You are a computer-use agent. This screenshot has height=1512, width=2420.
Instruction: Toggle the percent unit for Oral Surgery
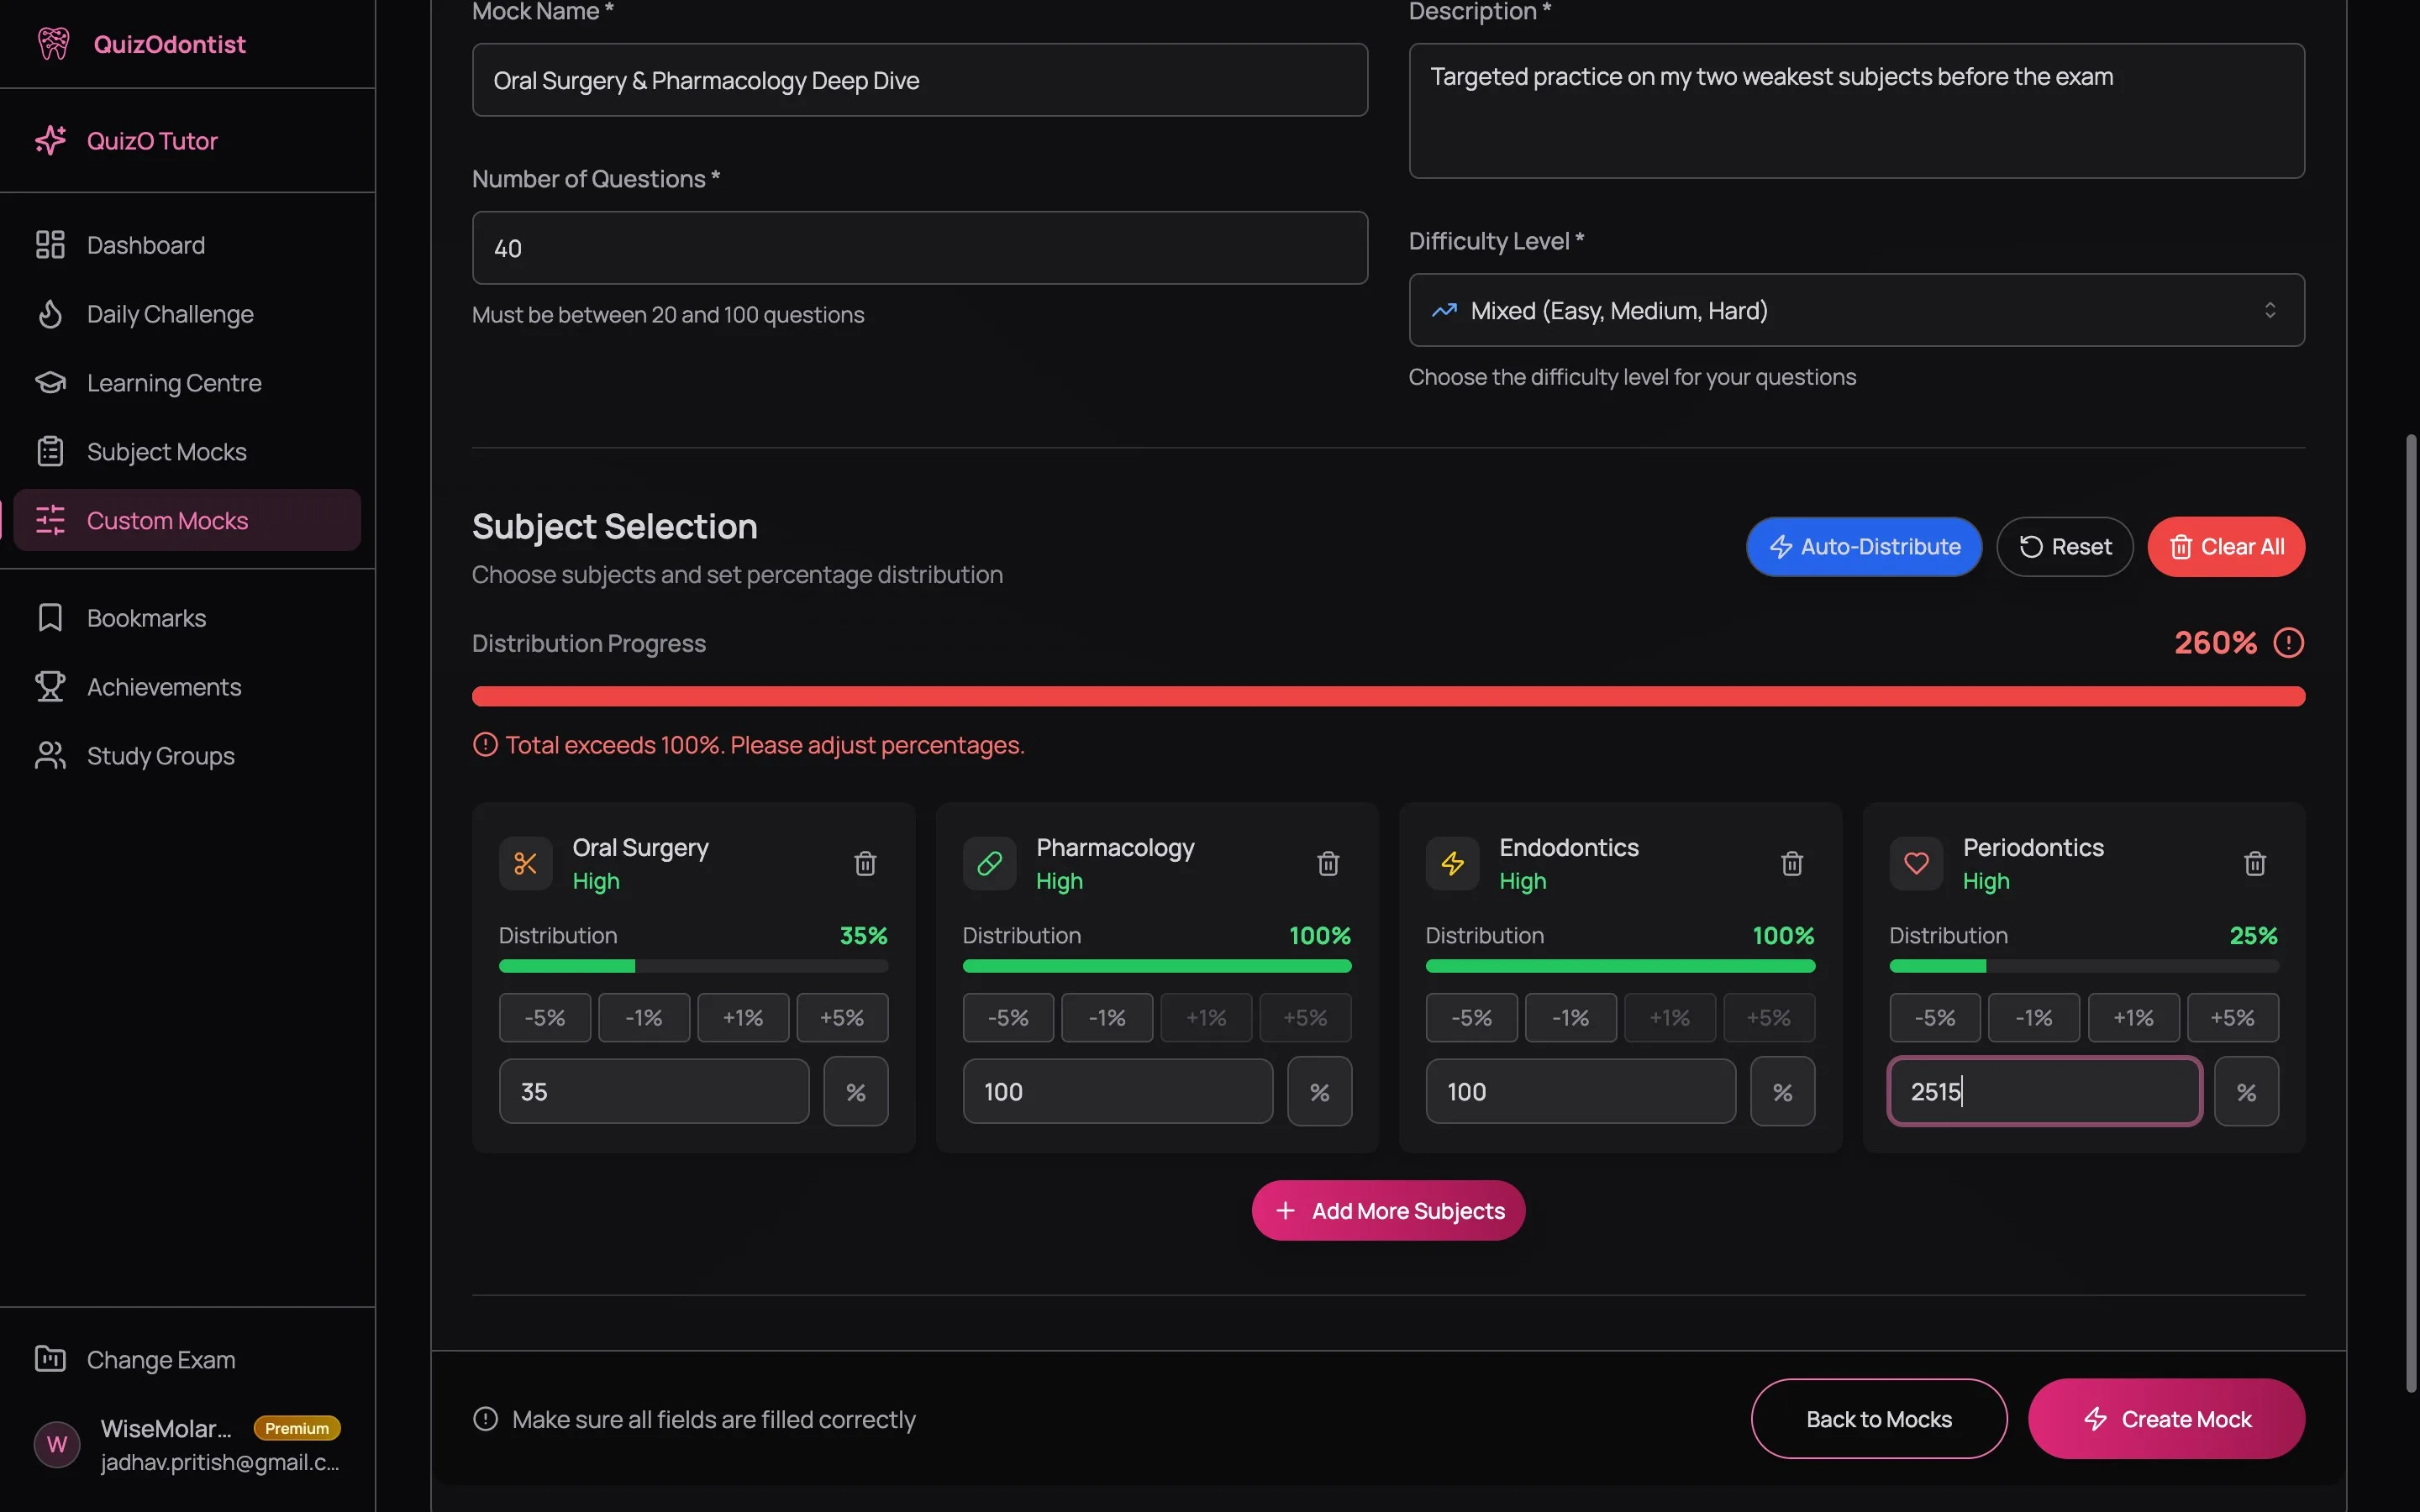[855, 1092]
